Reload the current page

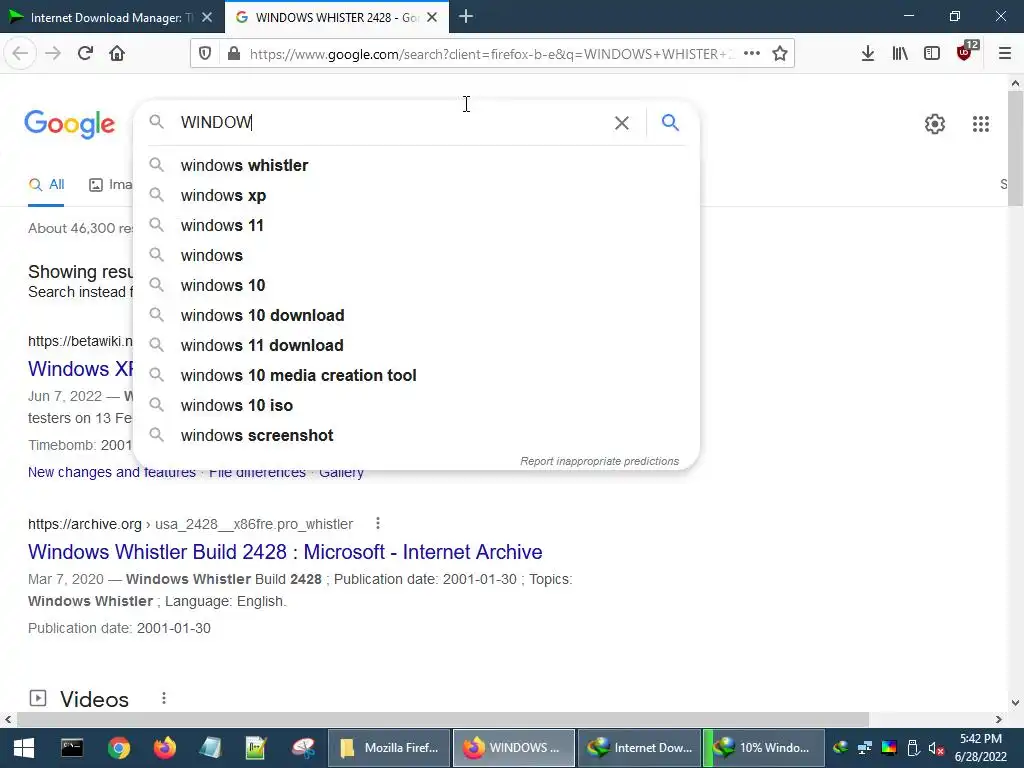85,53
